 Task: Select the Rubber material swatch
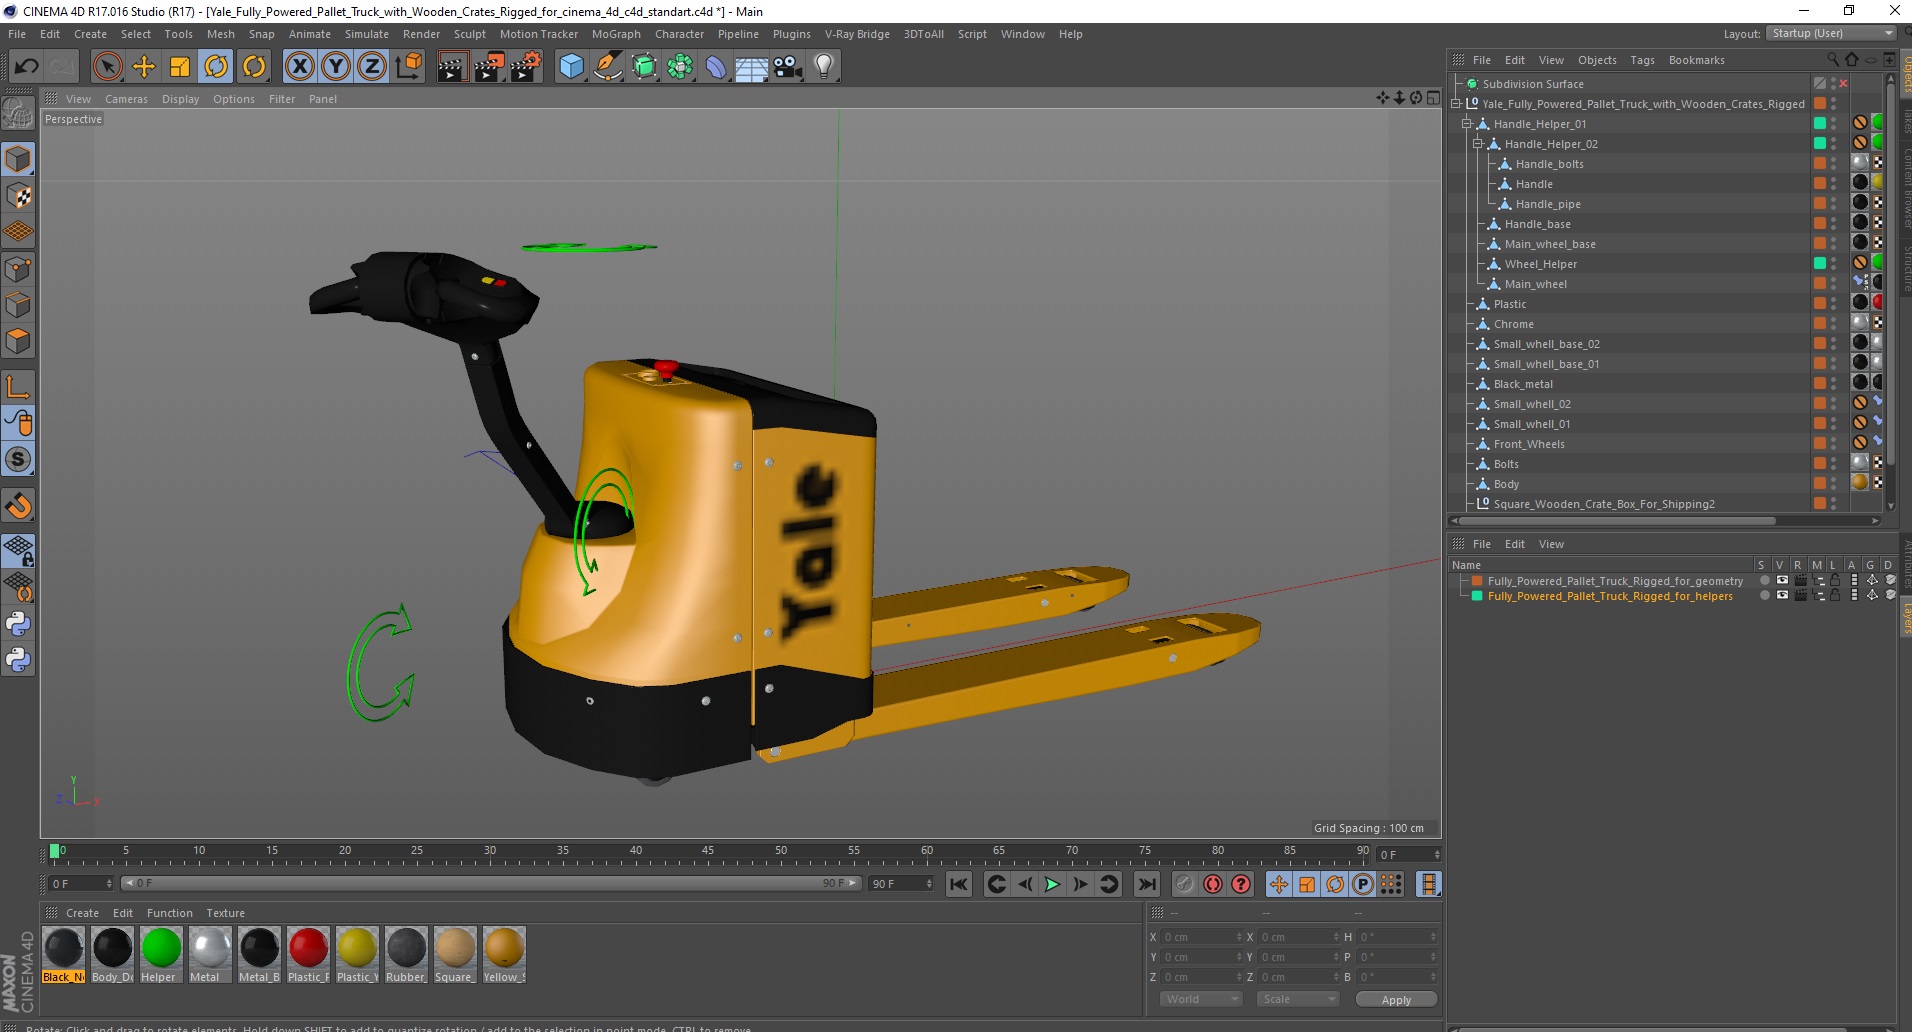pyautogui.click(x=406, y=955)
